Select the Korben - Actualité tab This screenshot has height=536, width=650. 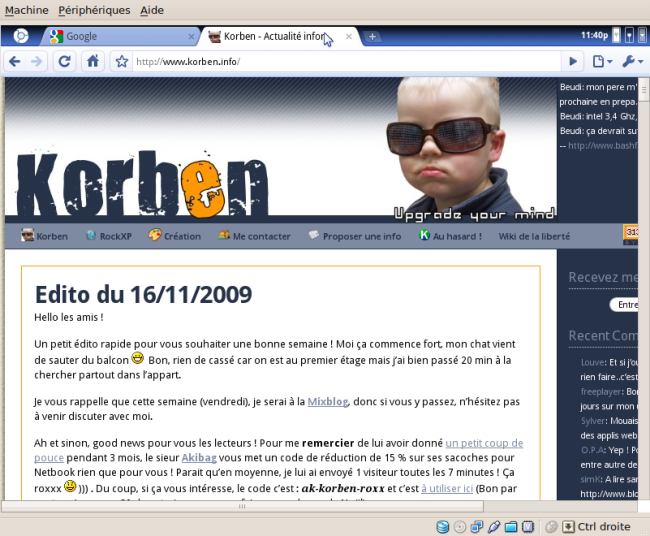coord(278,36)
